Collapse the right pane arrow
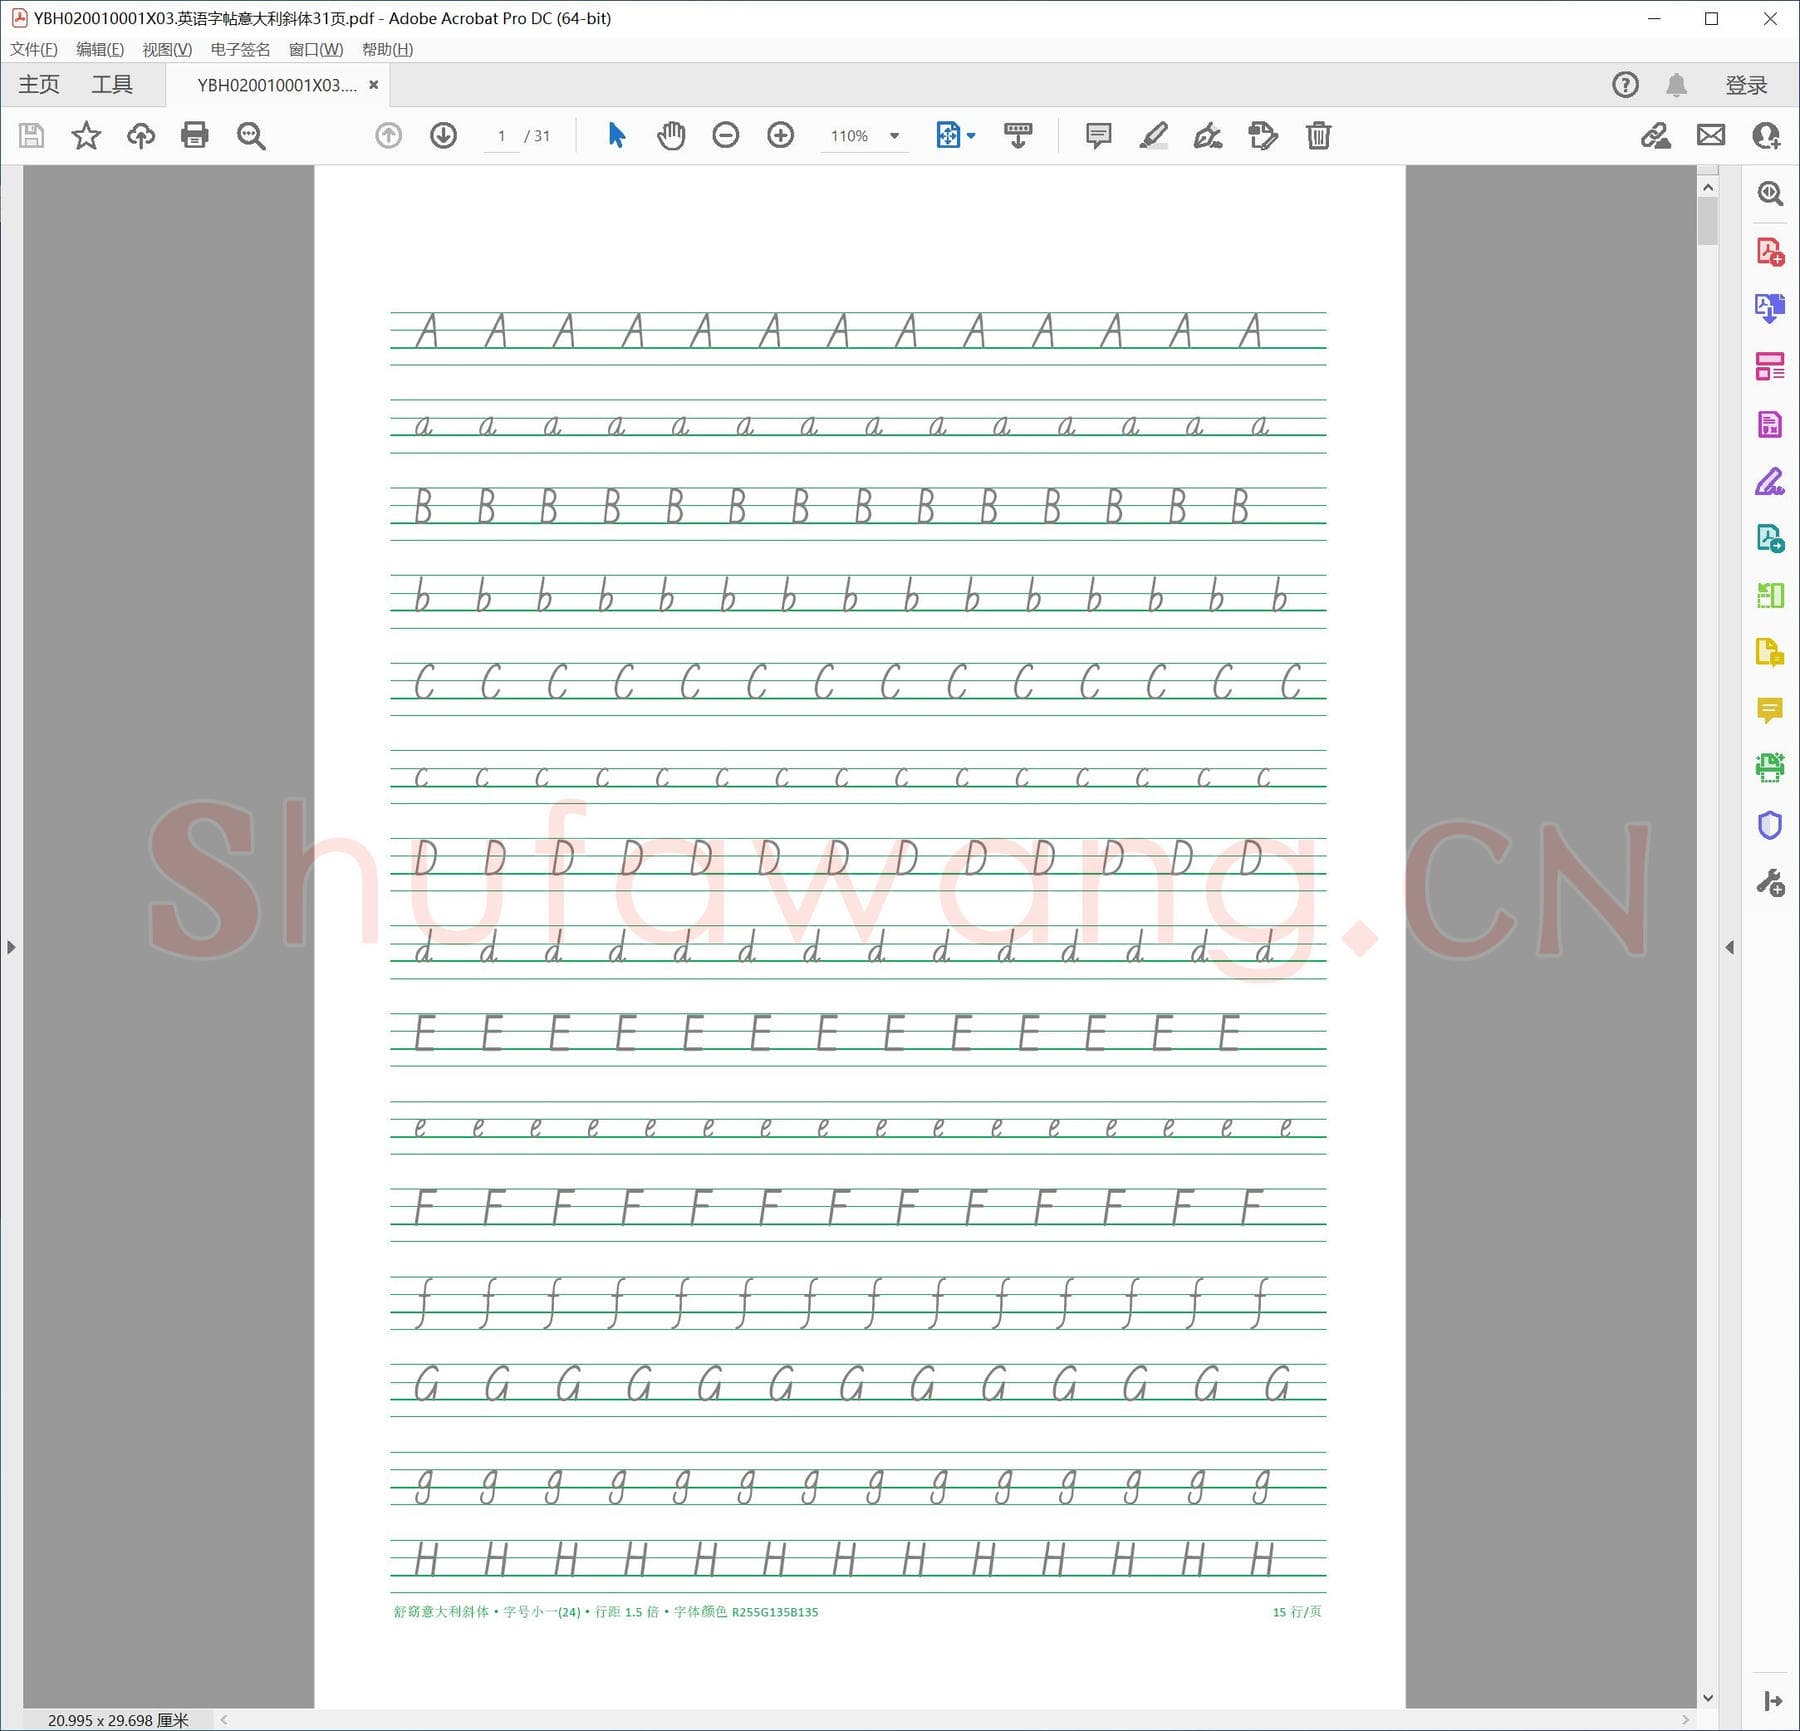 click(x=1730, y=947)
